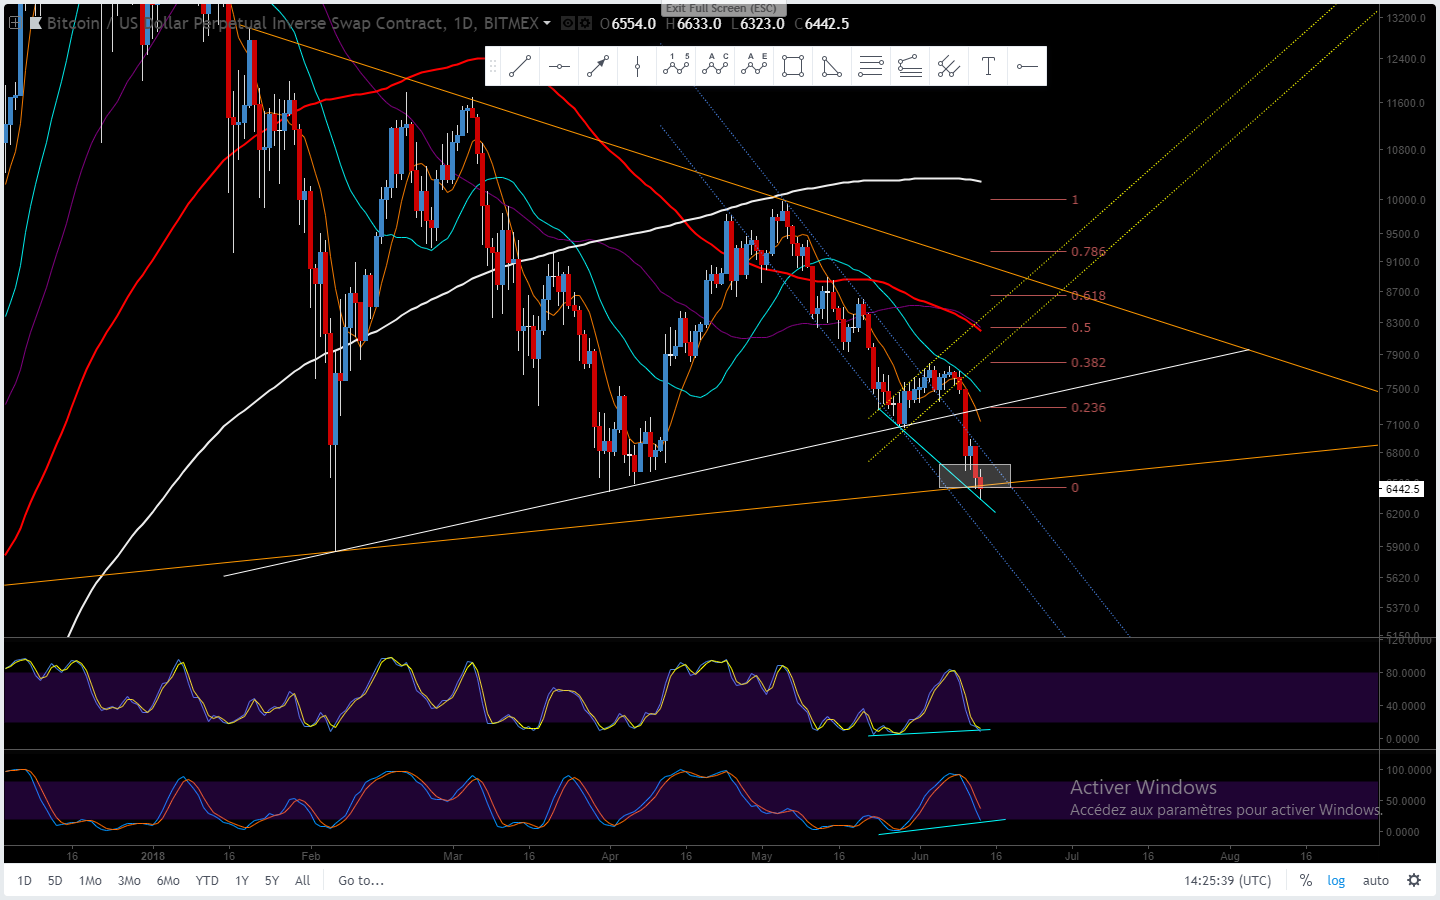Choose the text annotation tool
This screenshot has height=900, width=1440.
tap(988, 67)
